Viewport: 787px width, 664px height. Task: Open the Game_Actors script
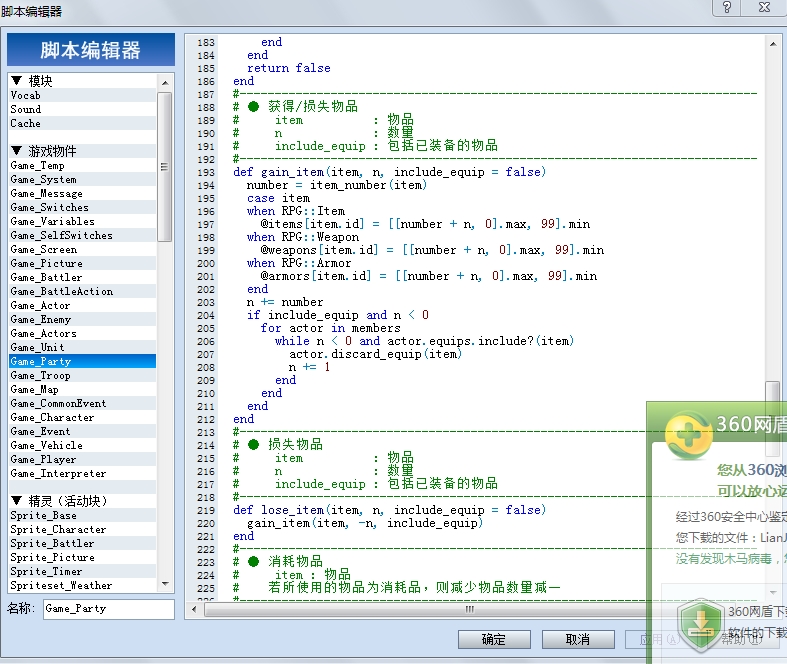[x=82, y=334]
